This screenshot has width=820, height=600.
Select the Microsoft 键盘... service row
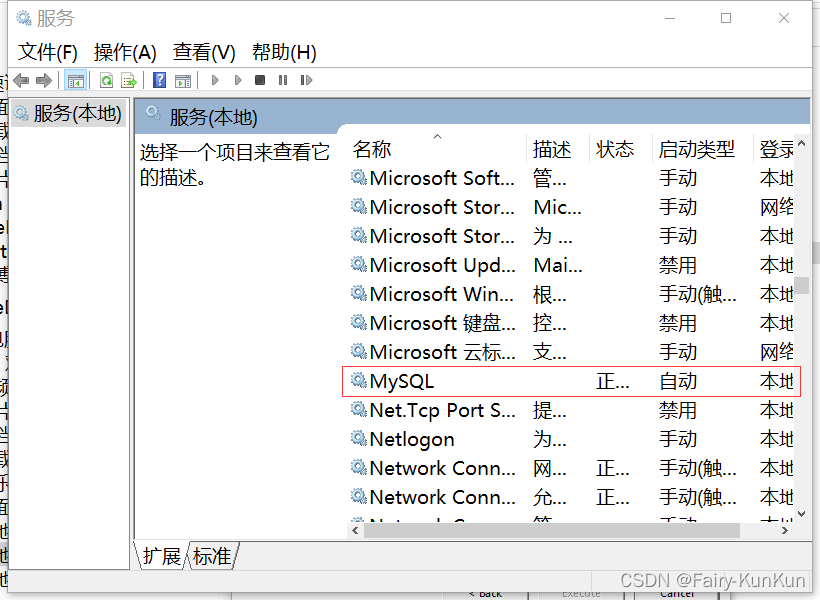572,323
